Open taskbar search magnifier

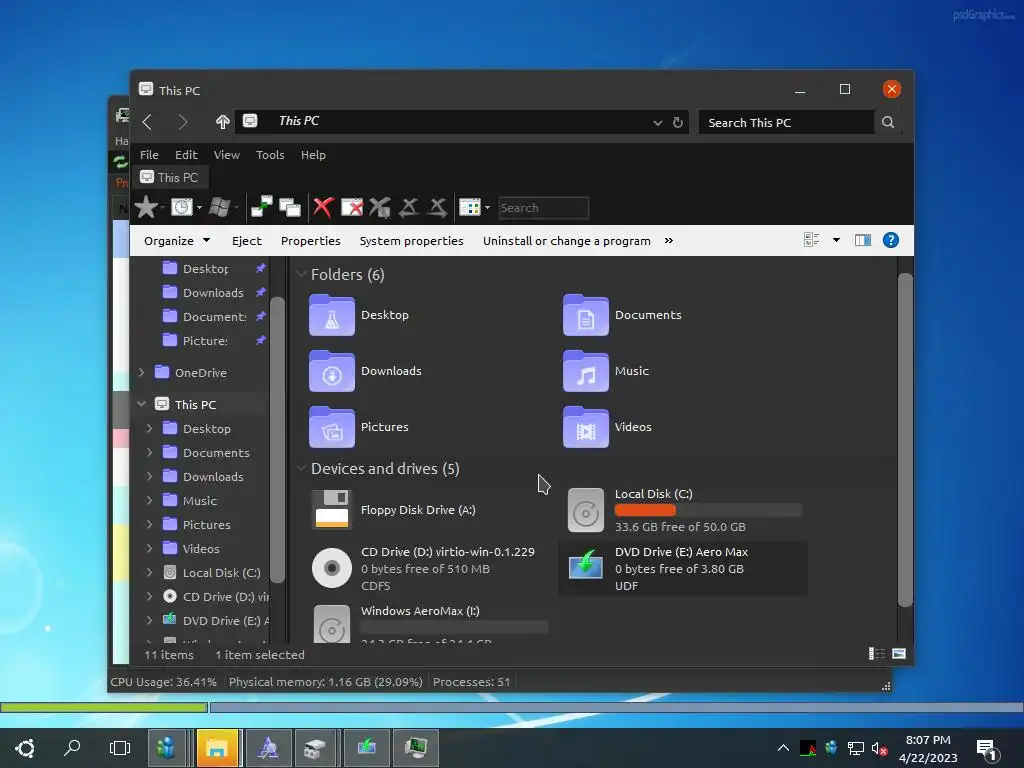pos(72,748)
